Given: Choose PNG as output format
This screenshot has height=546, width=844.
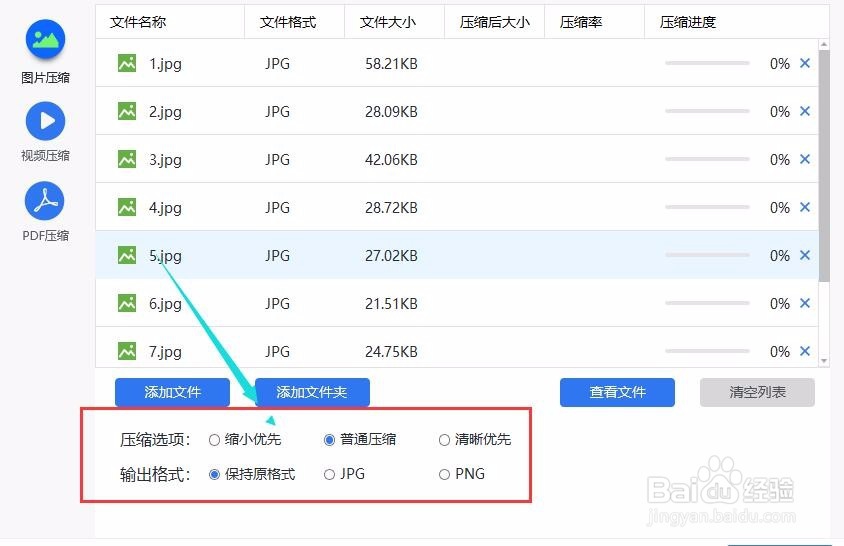Looking at the screenshot, I should pyautogui.click(x=444, y=474).
